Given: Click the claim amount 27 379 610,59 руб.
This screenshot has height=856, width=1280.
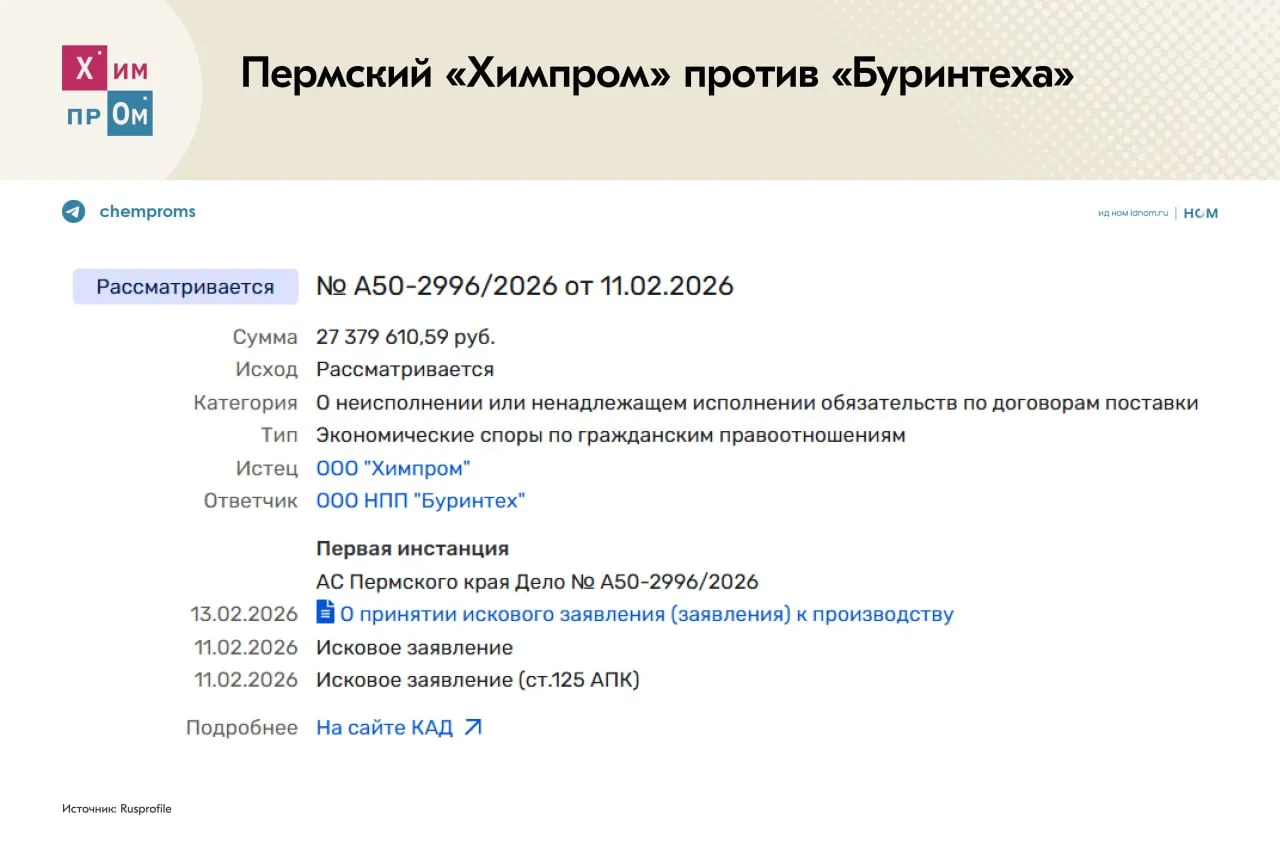Looking at the screenshot, I should tap(405, 337).
